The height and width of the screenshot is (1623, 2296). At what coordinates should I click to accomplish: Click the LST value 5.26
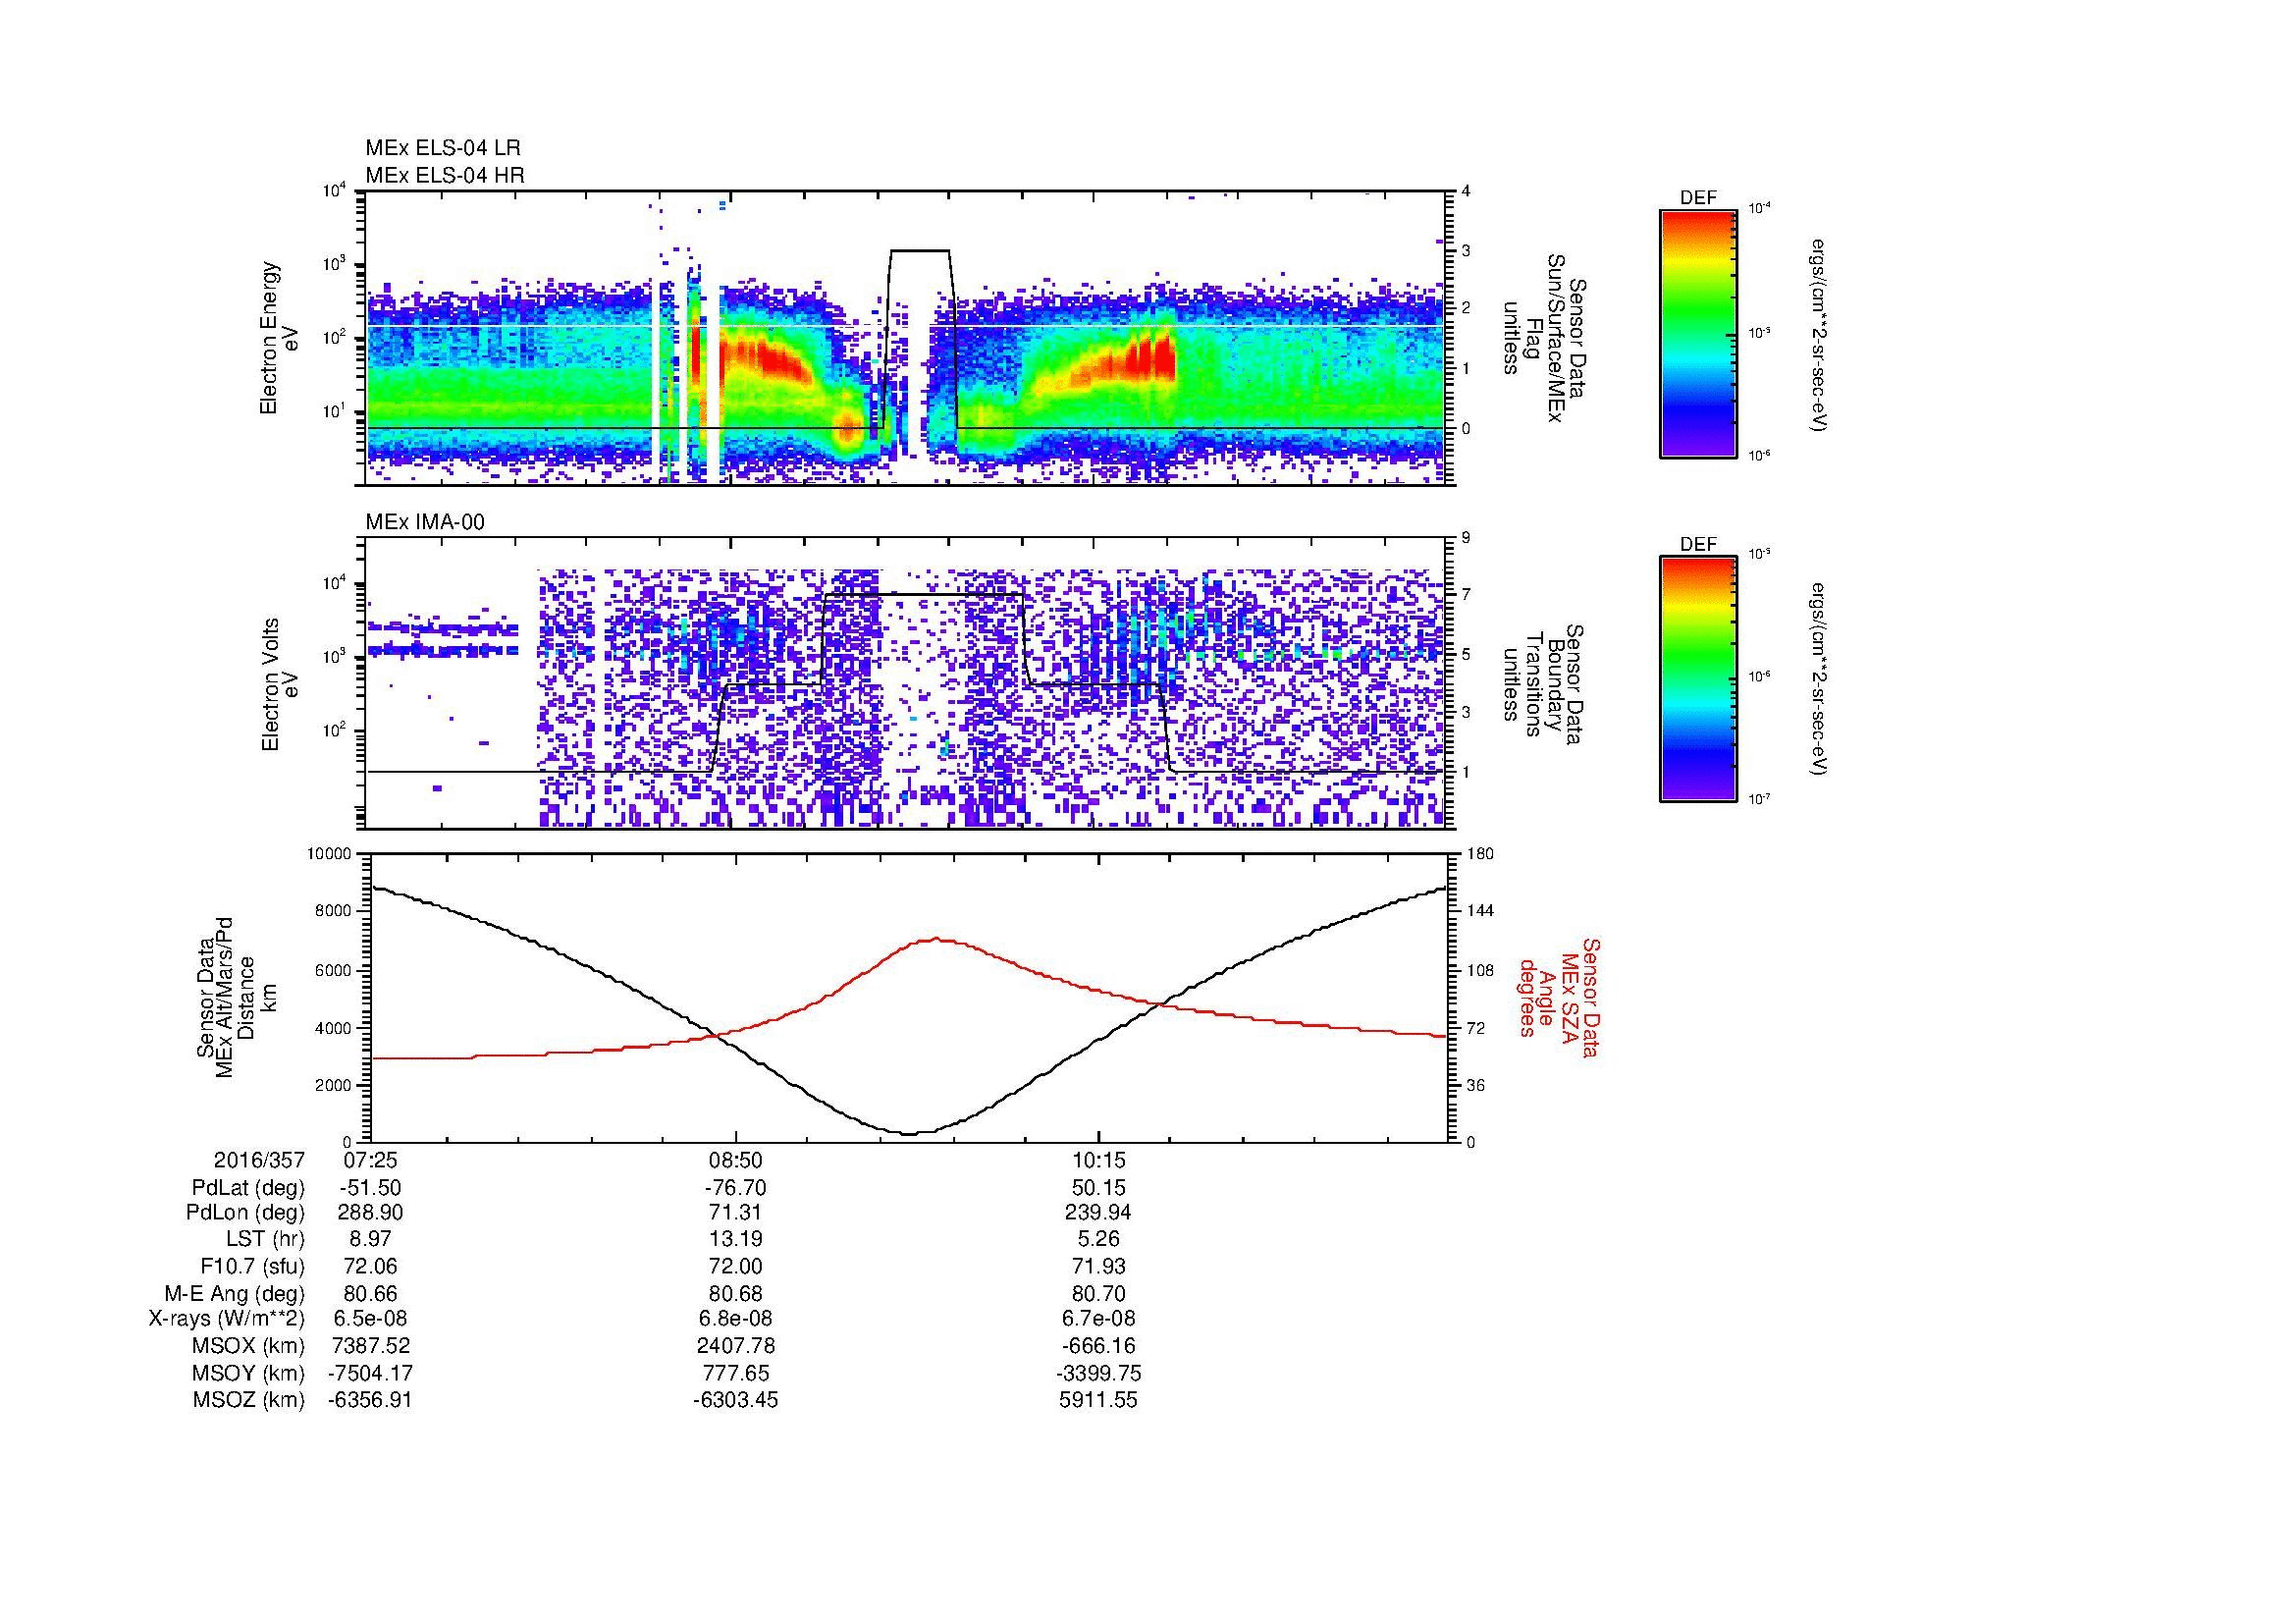(1098, 1240)
